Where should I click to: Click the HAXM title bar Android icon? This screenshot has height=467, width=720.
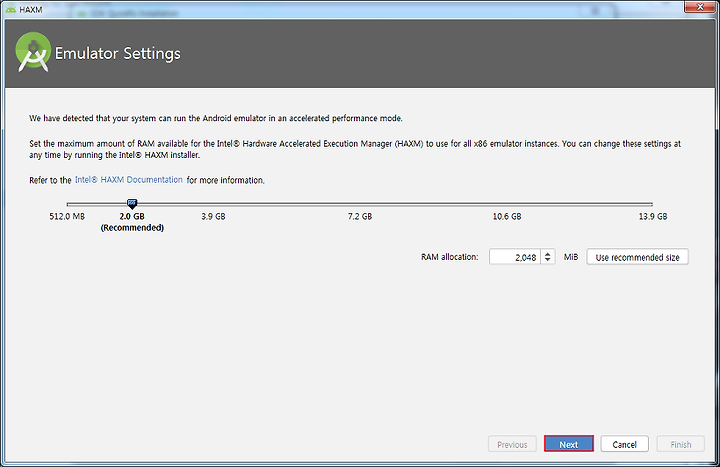tap(11, 9)
